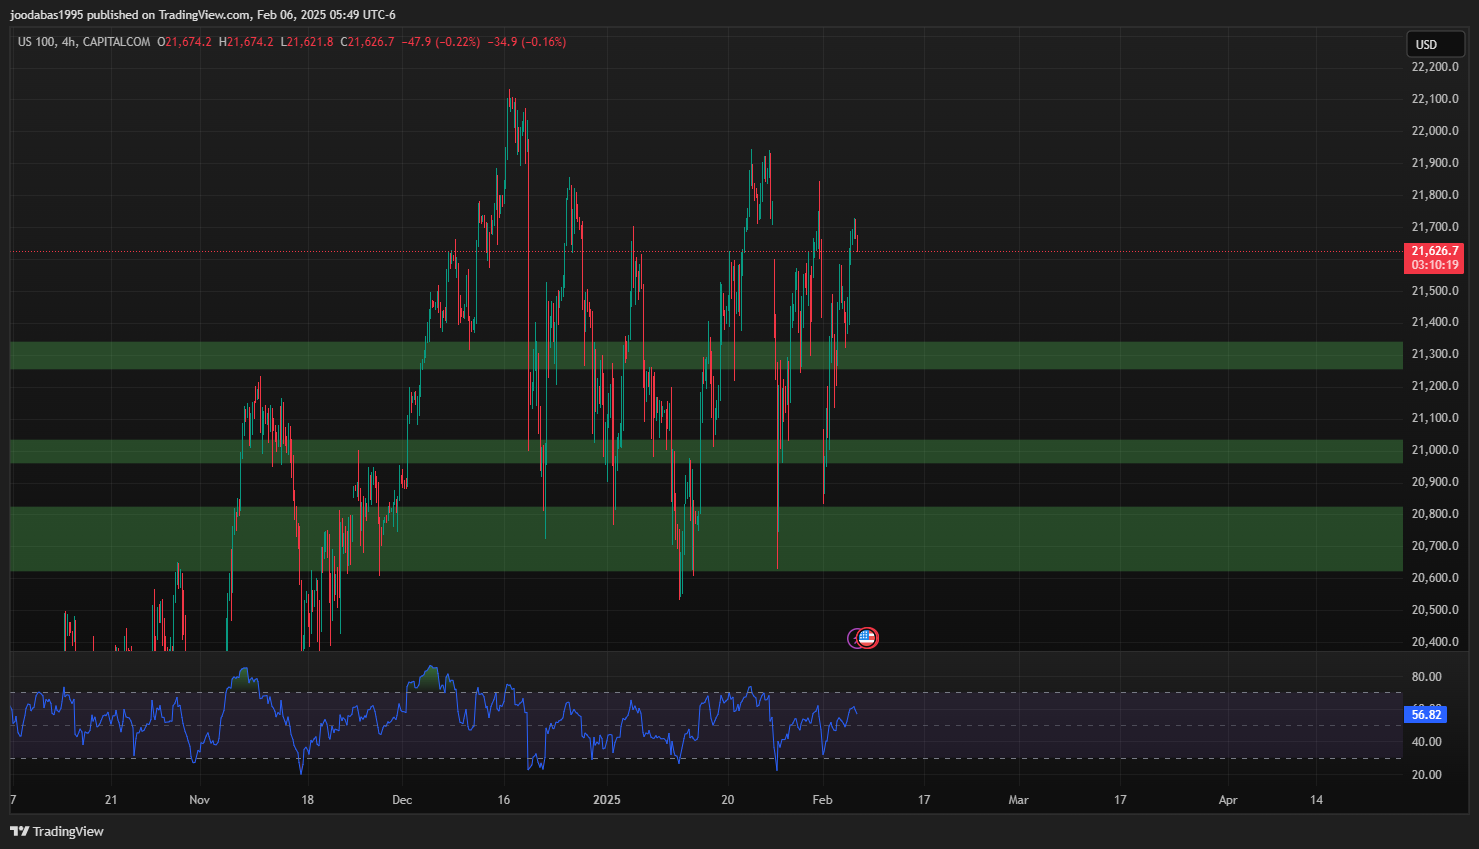Open the USD currency selector
The image size is (1479, 849).
tap(1434, 44)
